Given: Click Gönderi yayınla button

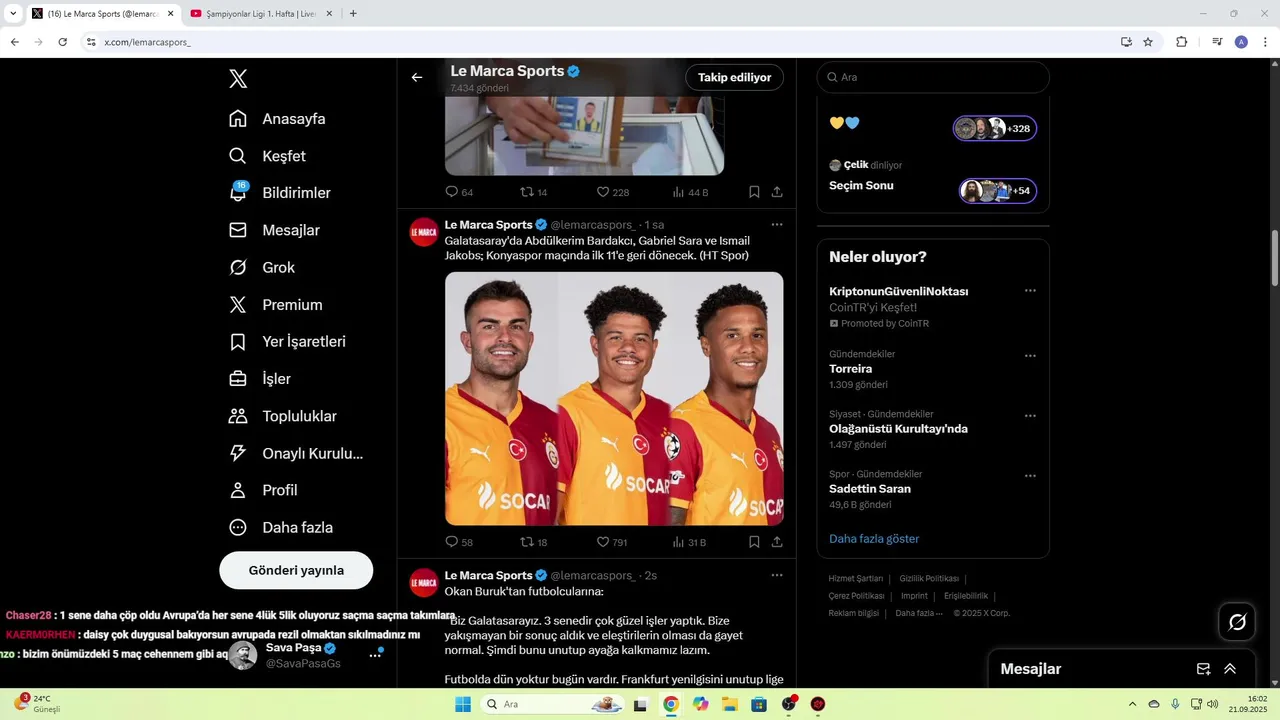Looking at the screenshot, I should 296,570.
